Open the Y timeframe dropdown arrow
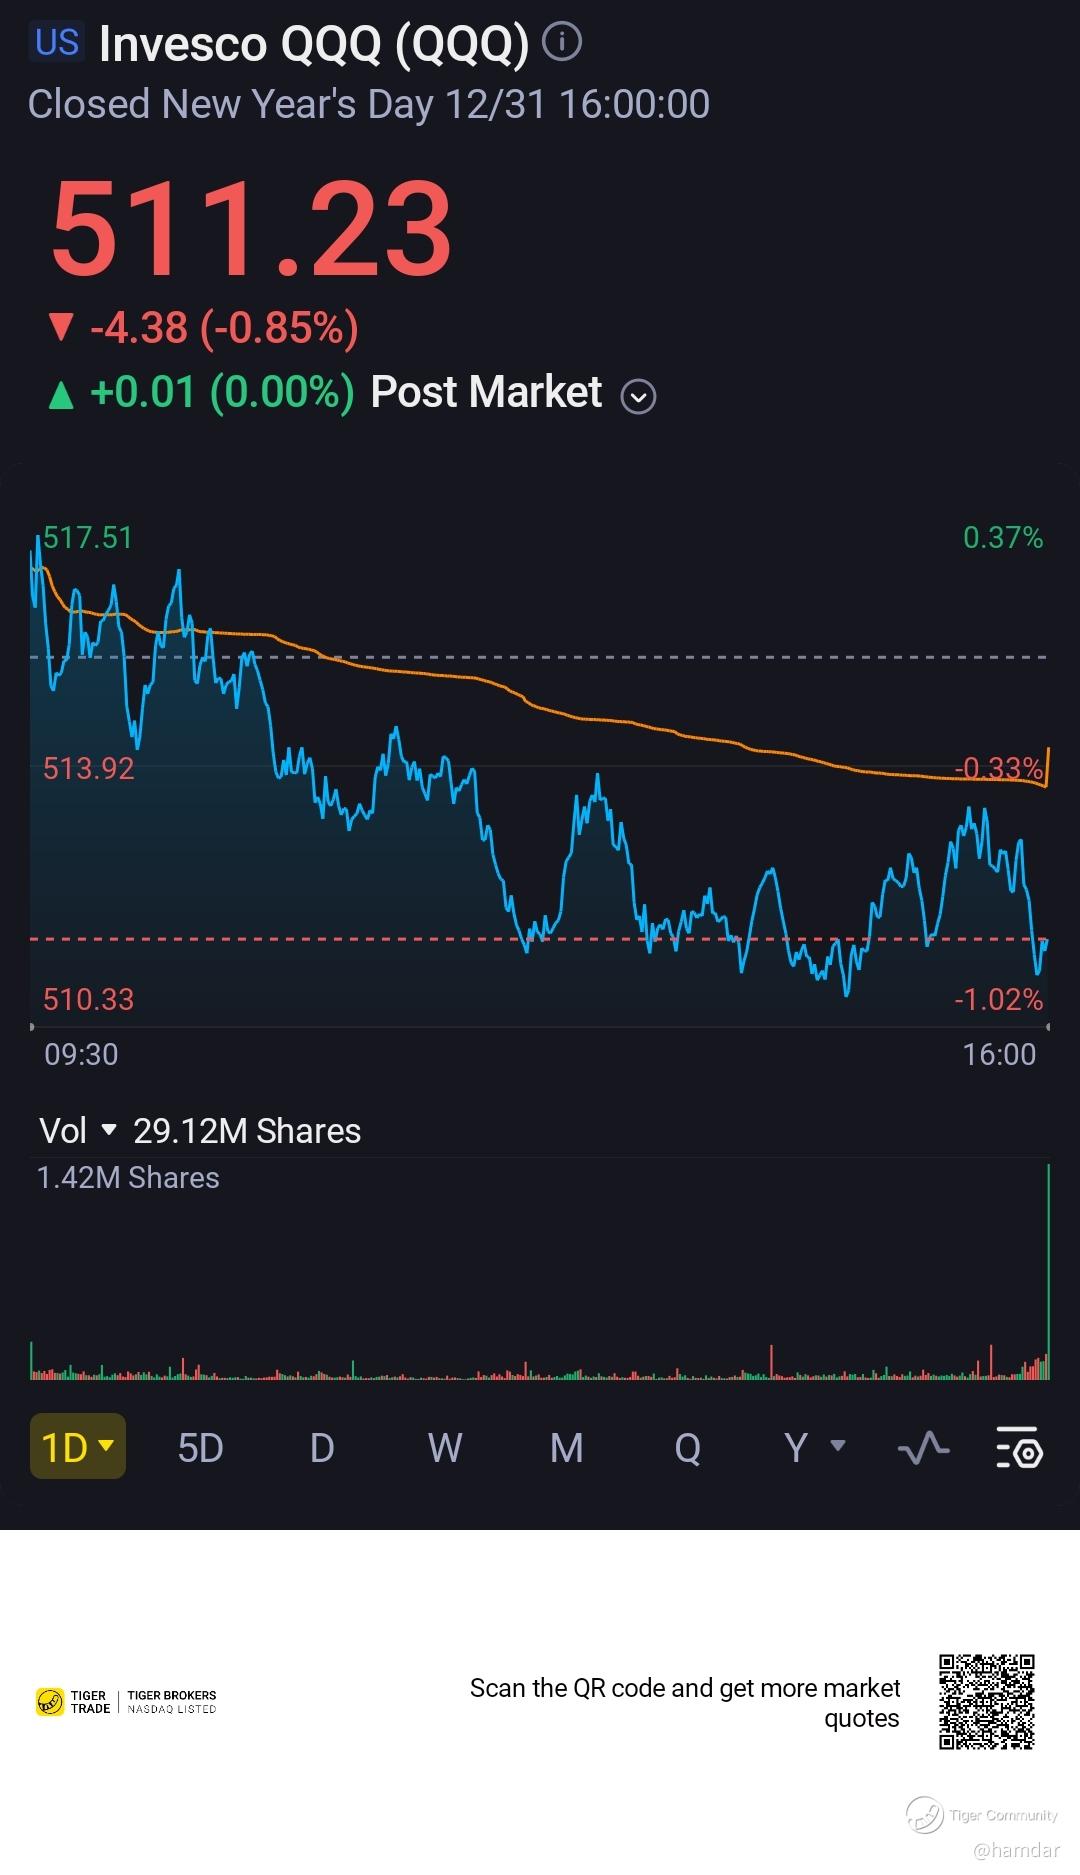This screenshot has height=1875, width=1080. coord(838,1445)
